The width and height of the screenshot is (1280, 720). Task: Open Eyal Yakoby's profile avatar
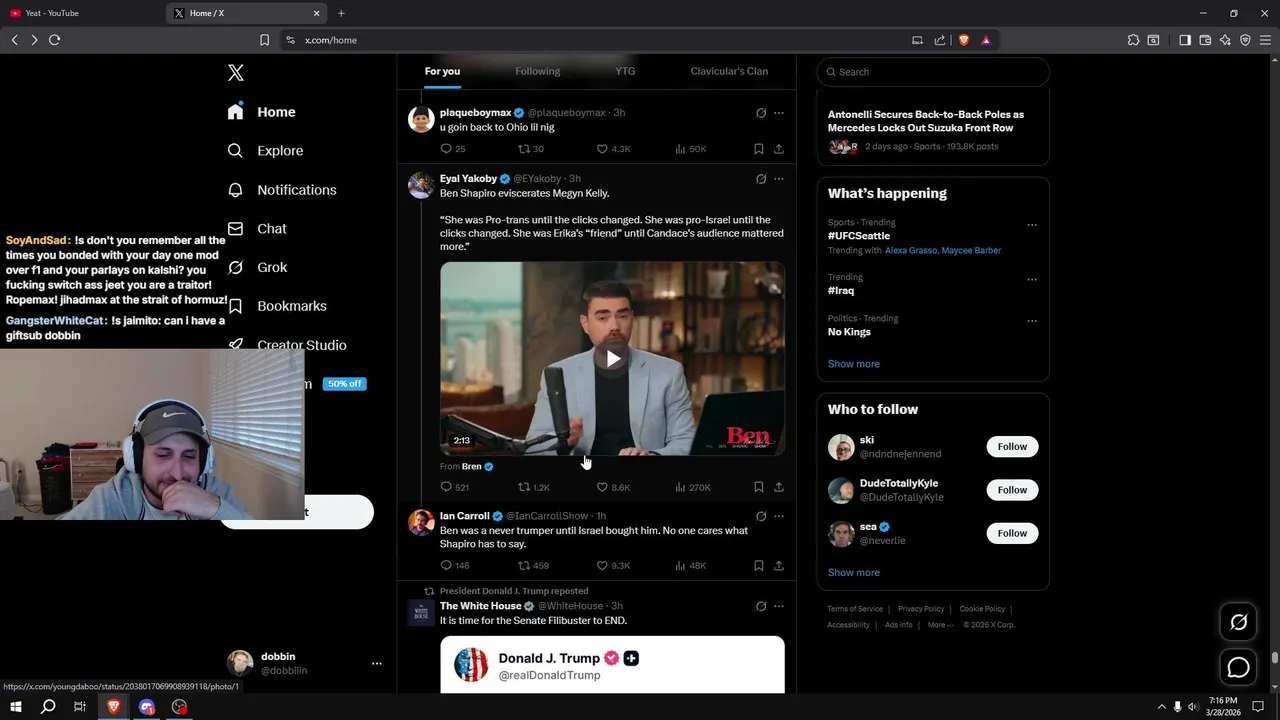421,185
